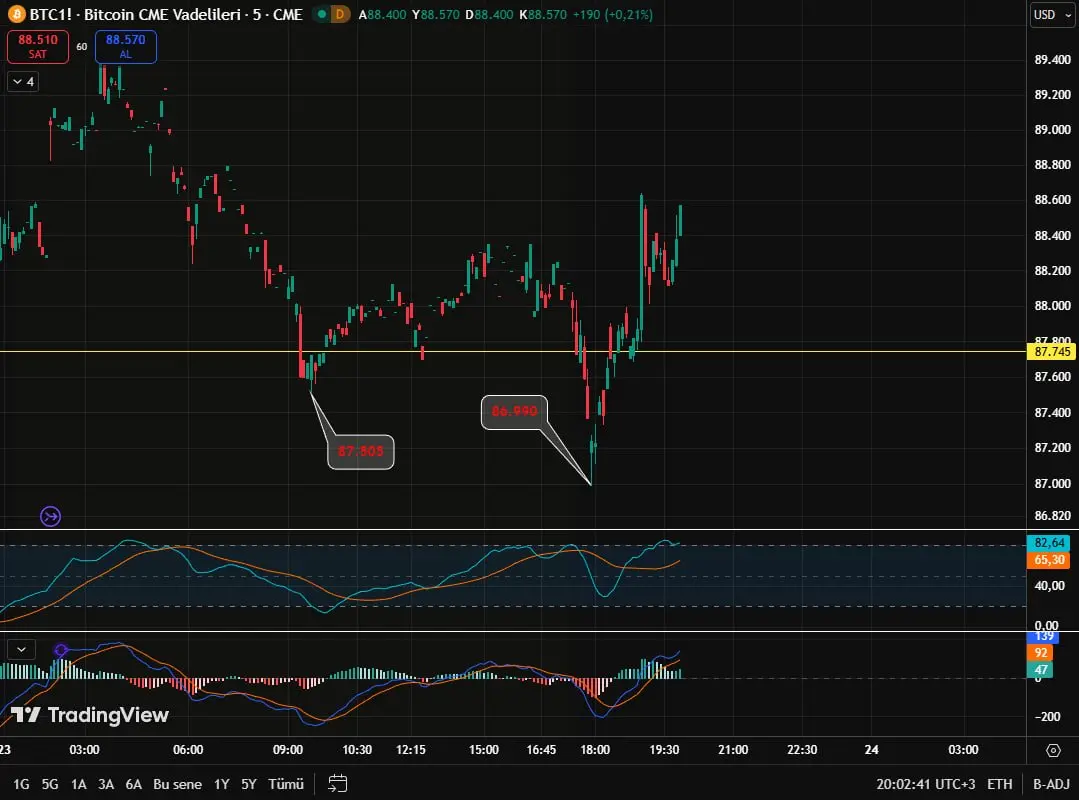
Task: Click the purple scroll-to-latest-bar icon
Action: 51,516
